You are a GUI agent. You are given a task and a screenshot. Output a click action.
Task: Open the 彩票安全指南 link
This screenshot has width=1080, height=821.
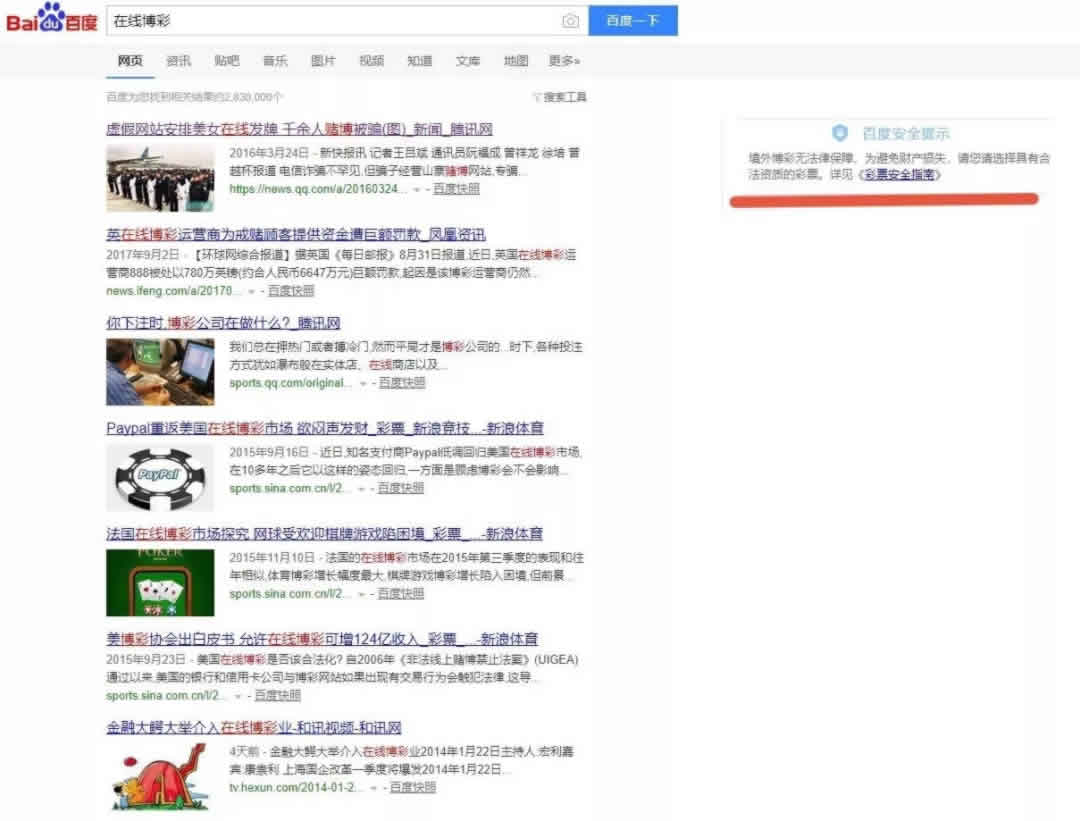[x=900, y=174]
